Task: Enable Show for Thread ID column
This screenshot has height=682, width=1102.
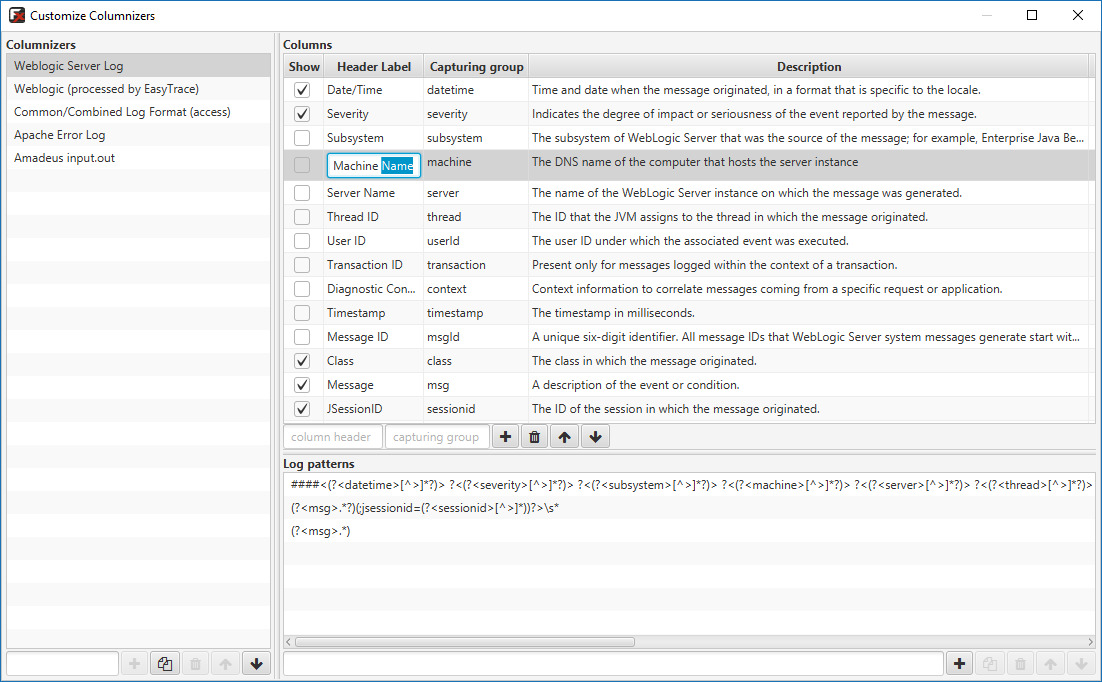Action: pyautogui.click(x=302, y=217)
